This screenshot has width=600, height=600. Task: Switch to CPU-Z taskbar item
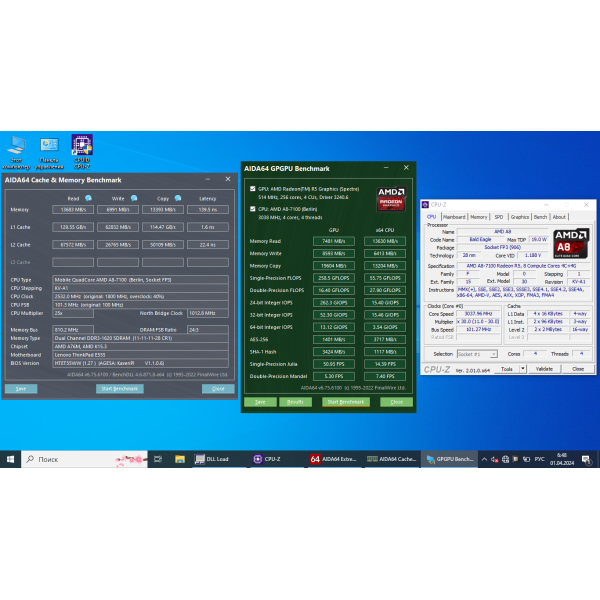pyautogui.click(x=276, y=459)
